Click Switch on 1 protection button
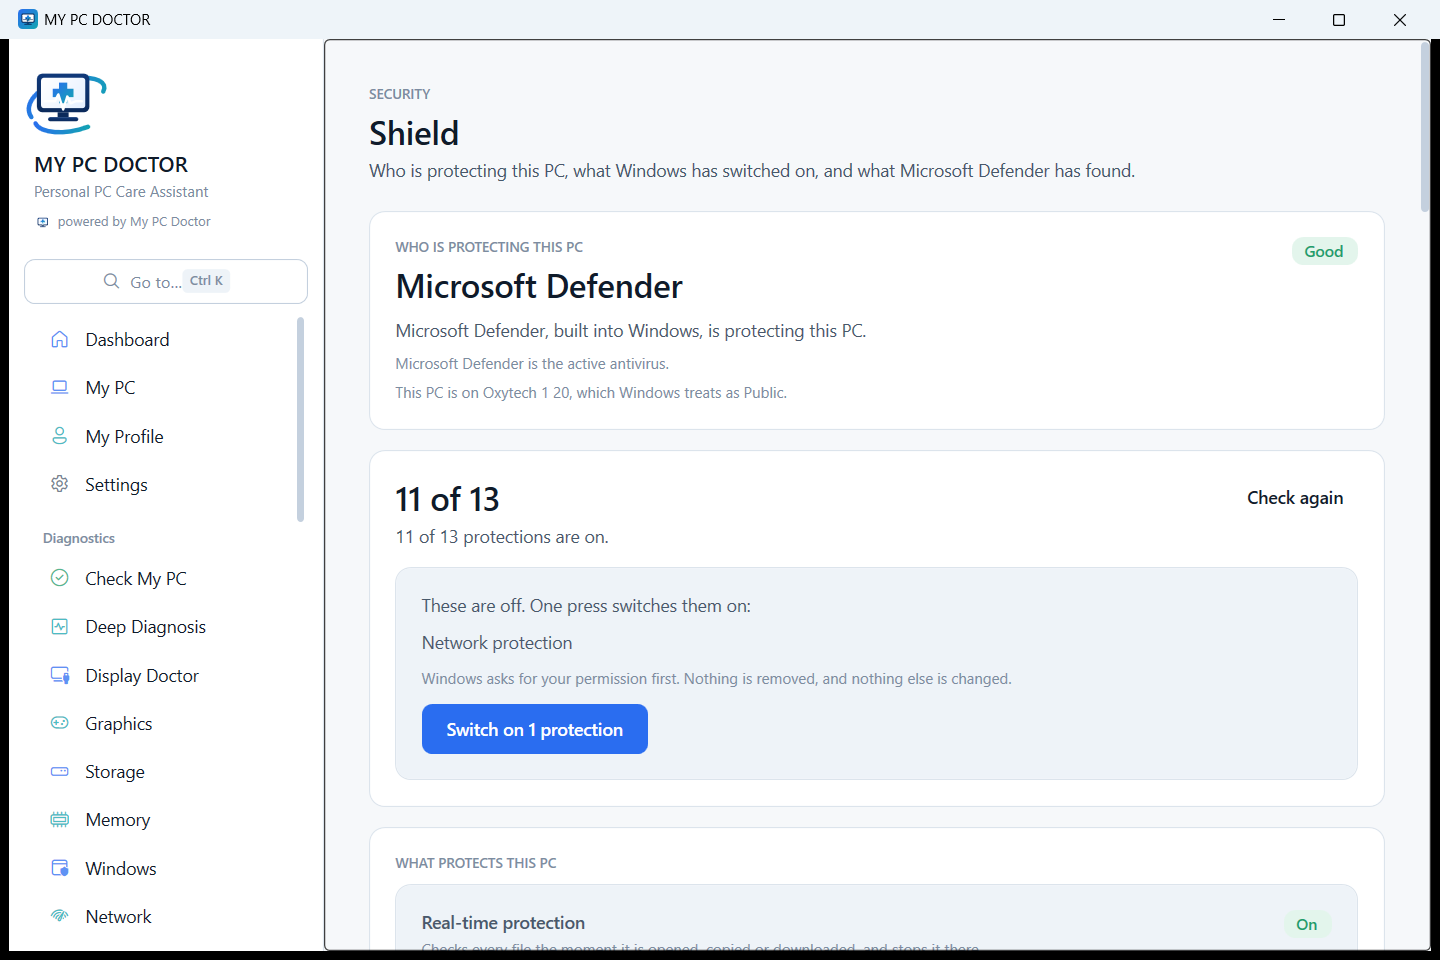 coord(535,729)
